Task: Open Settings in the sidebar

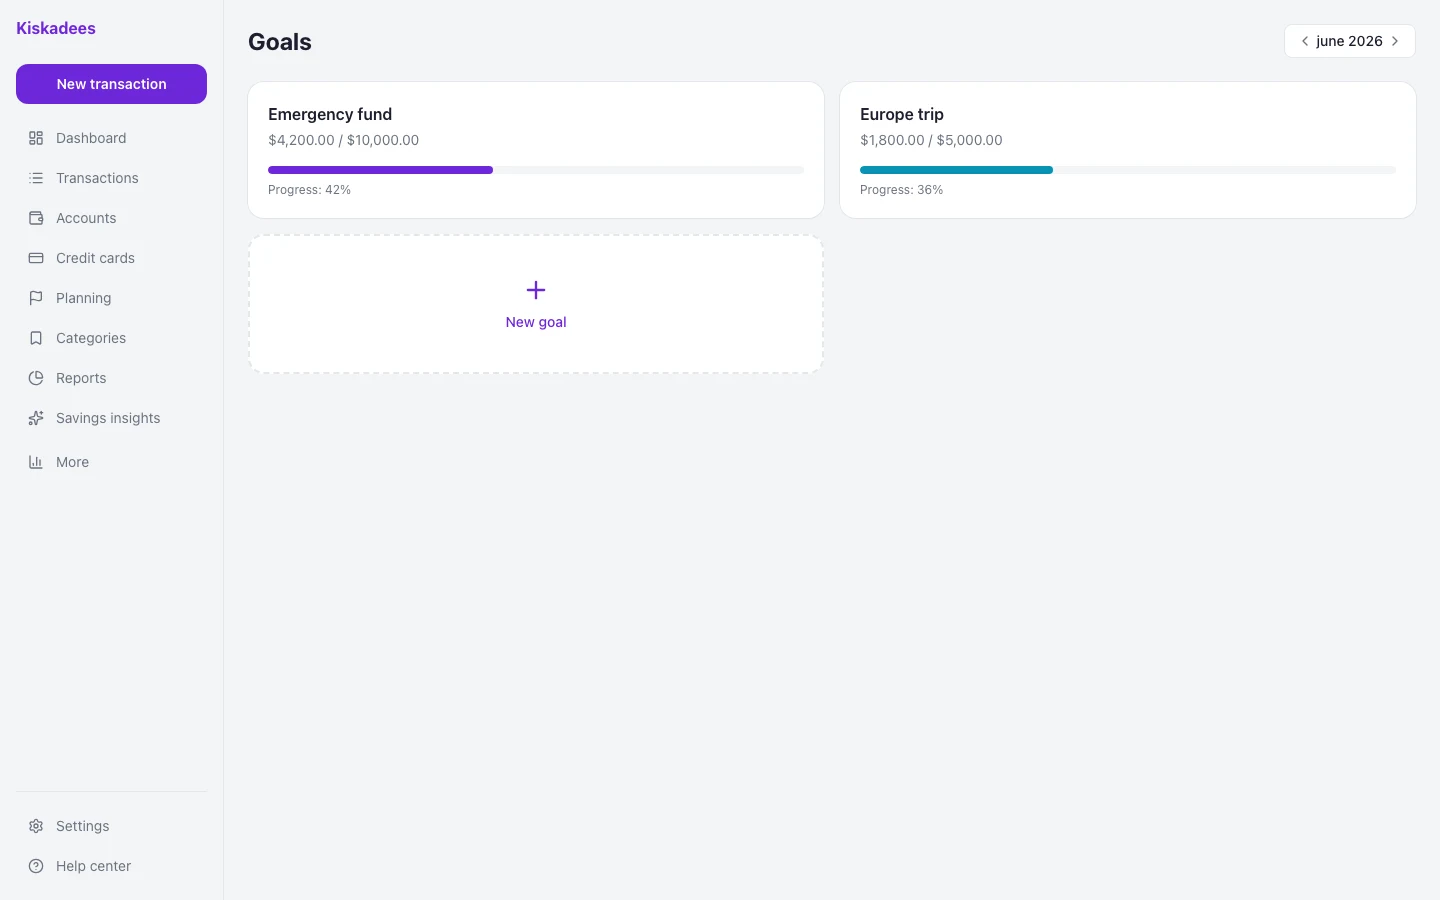Action: tap(111, 826)
